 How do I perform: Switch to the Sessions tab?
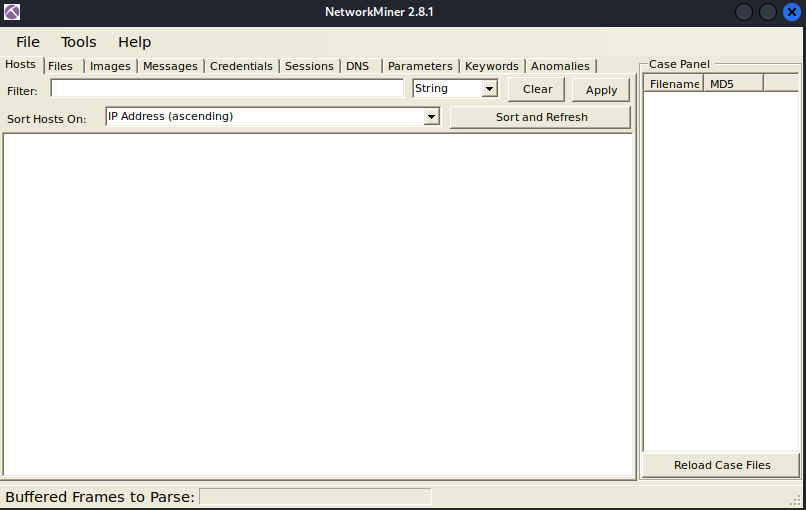click(x=309, y=66)
